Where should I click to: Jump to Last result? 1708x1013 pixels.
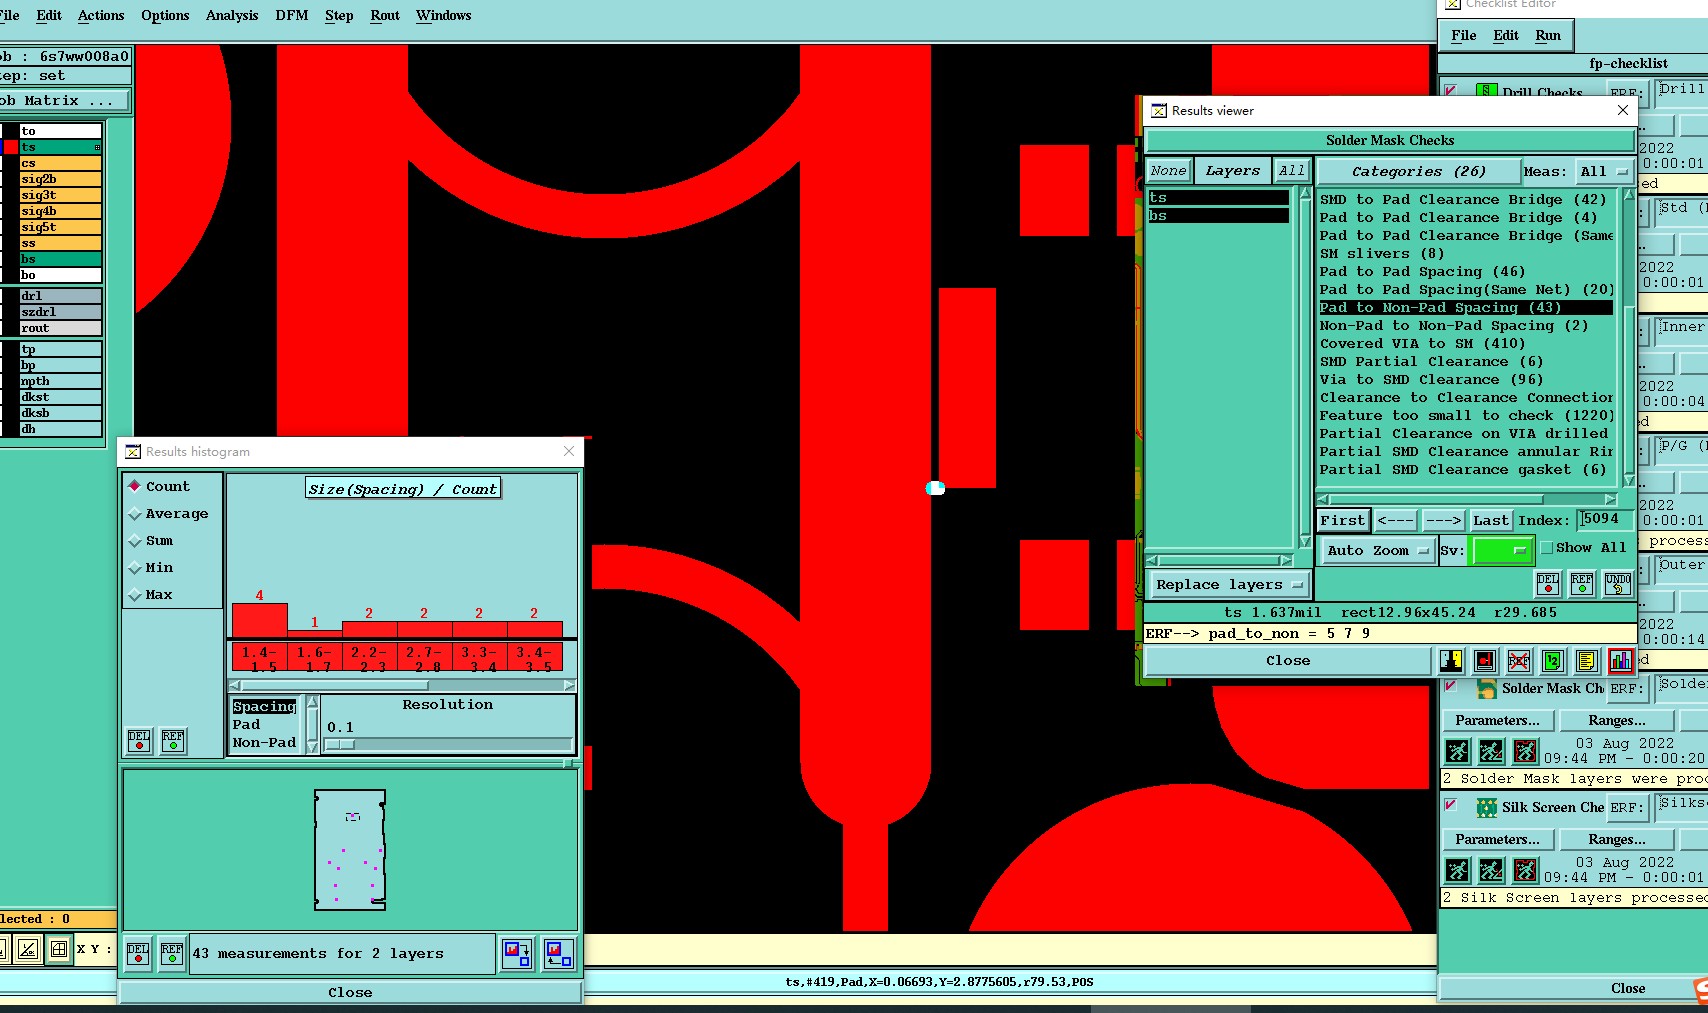click(1490, 520)
